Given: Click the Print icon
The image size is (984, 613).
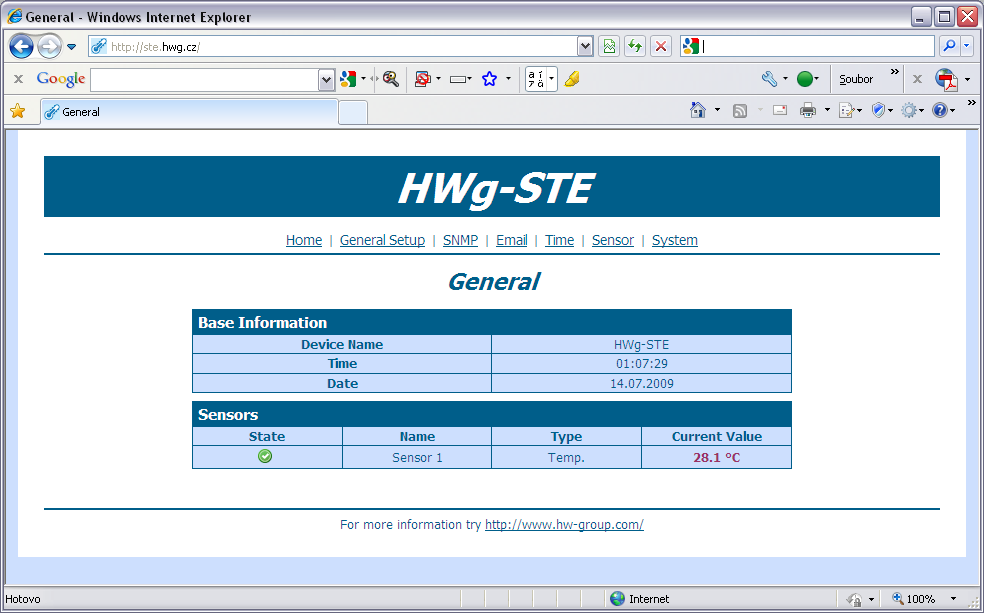Looking at the screenshot, I should (808, 110).
